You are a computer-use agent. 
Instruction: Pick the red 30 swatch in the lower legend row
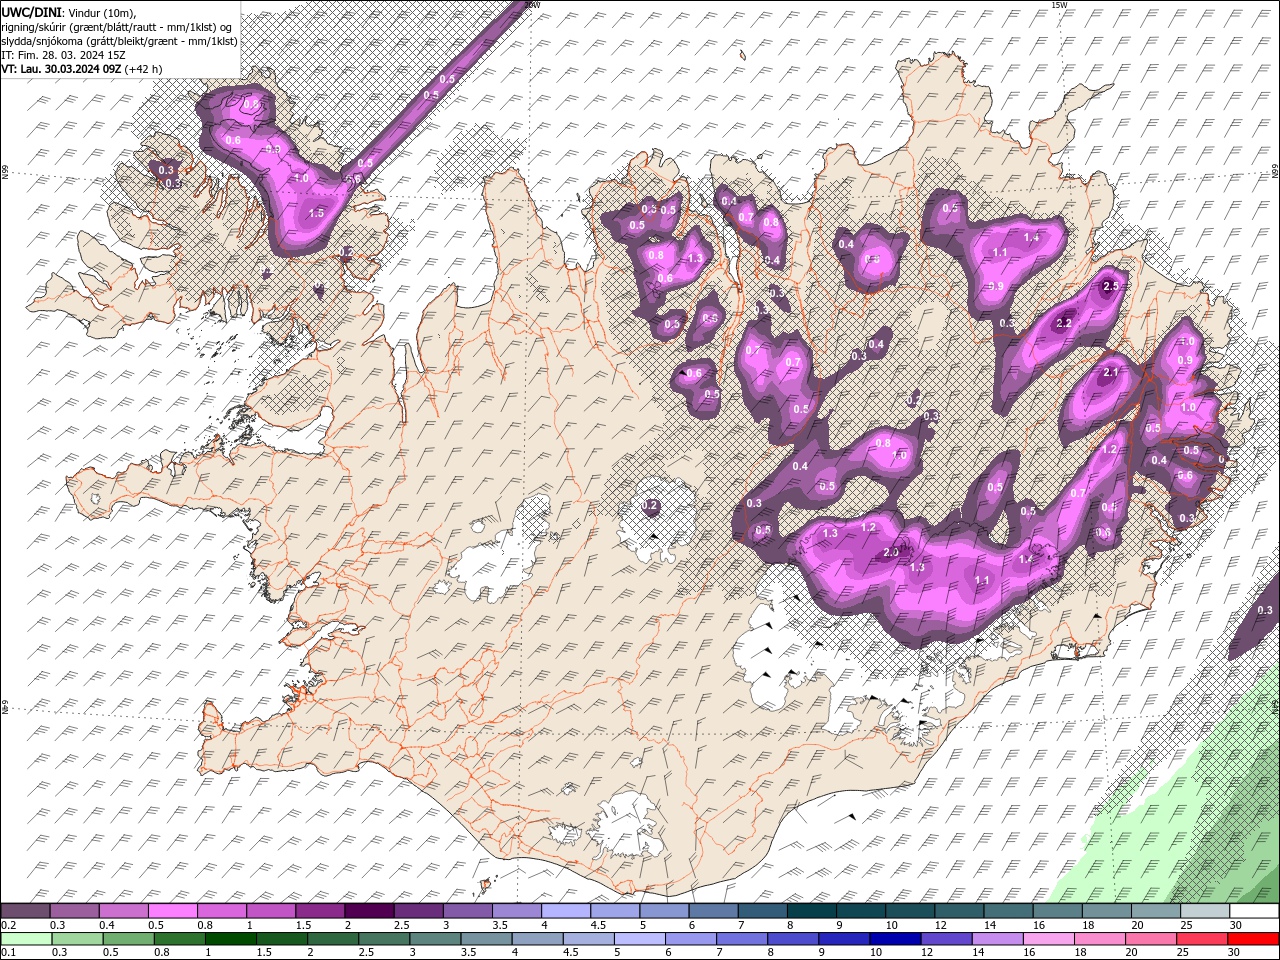pos(1253,938)
